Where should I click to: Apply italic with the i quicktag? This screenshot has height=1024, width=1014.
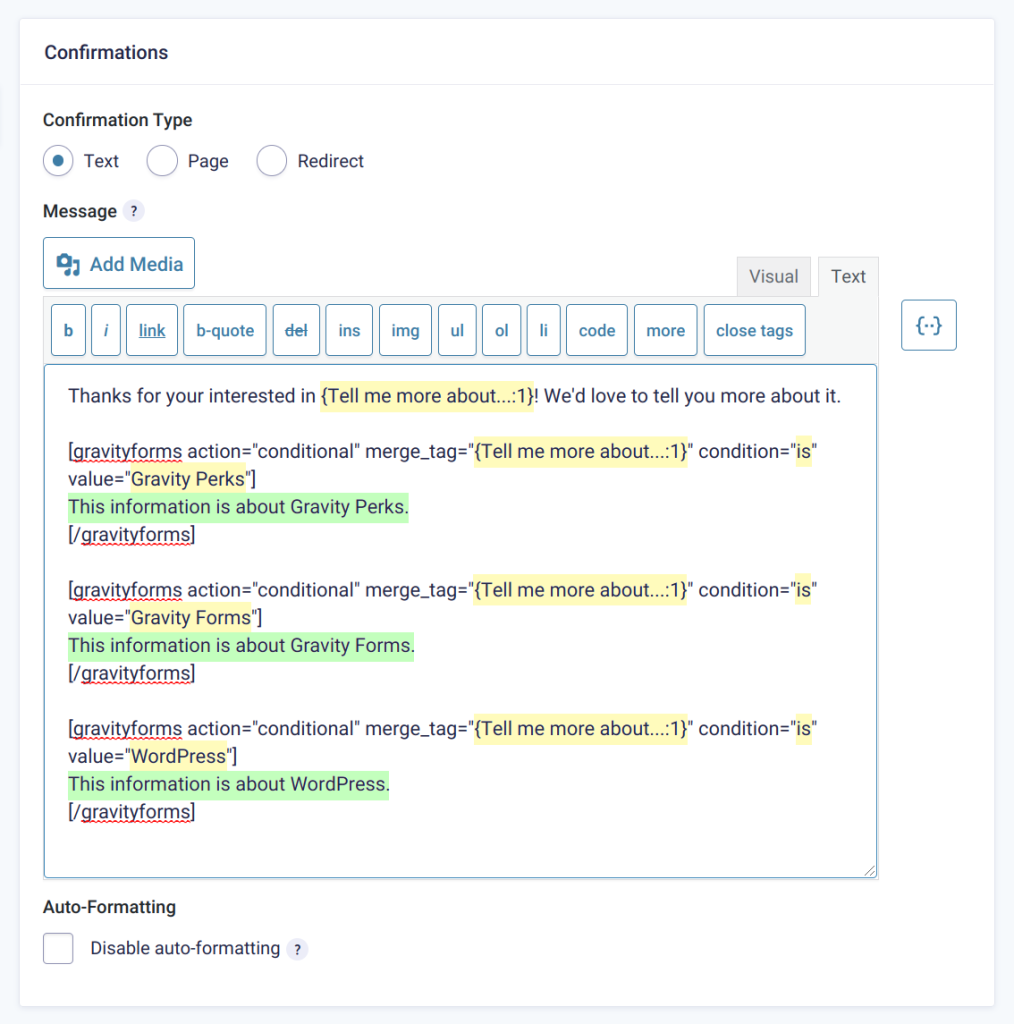(105, 330)
